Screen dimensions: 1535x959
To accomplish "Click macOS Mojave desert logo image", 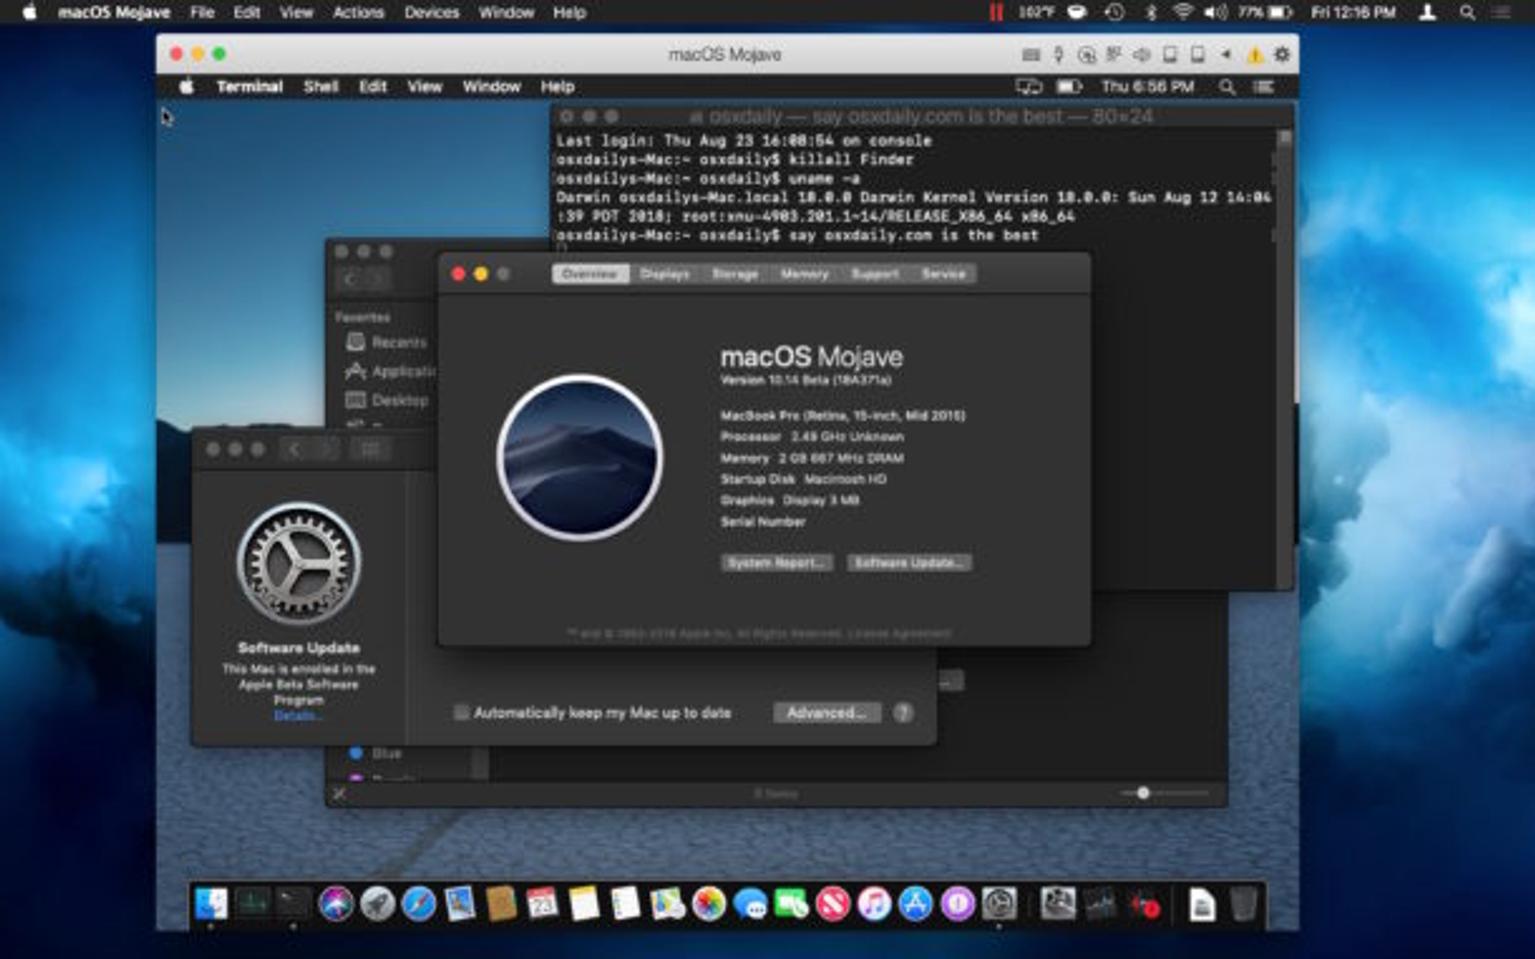I will point(580,457).
